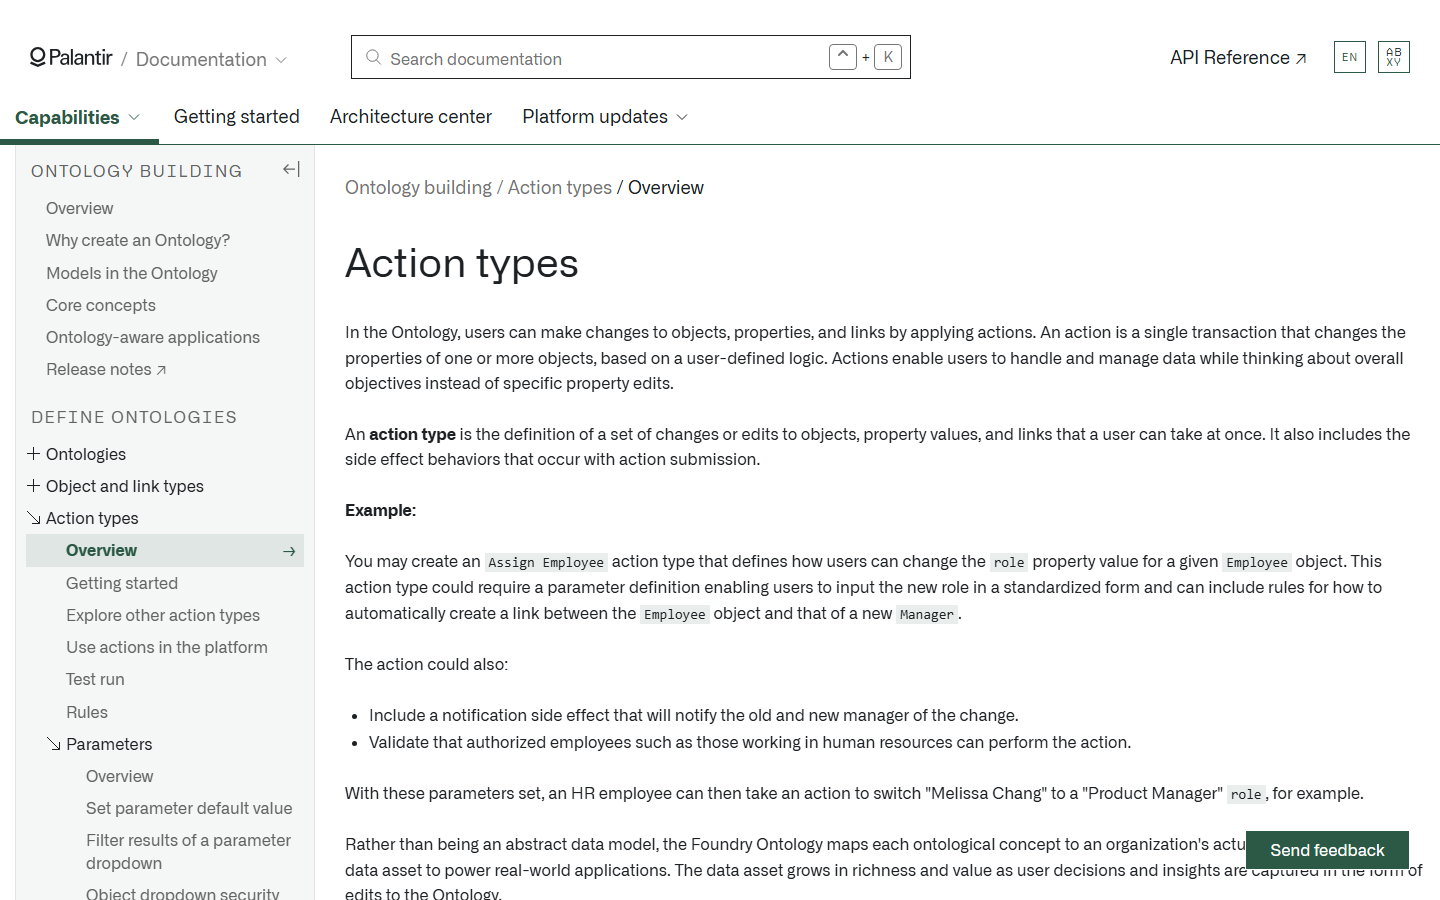Click the Send feedback button

pos(1327,850)
